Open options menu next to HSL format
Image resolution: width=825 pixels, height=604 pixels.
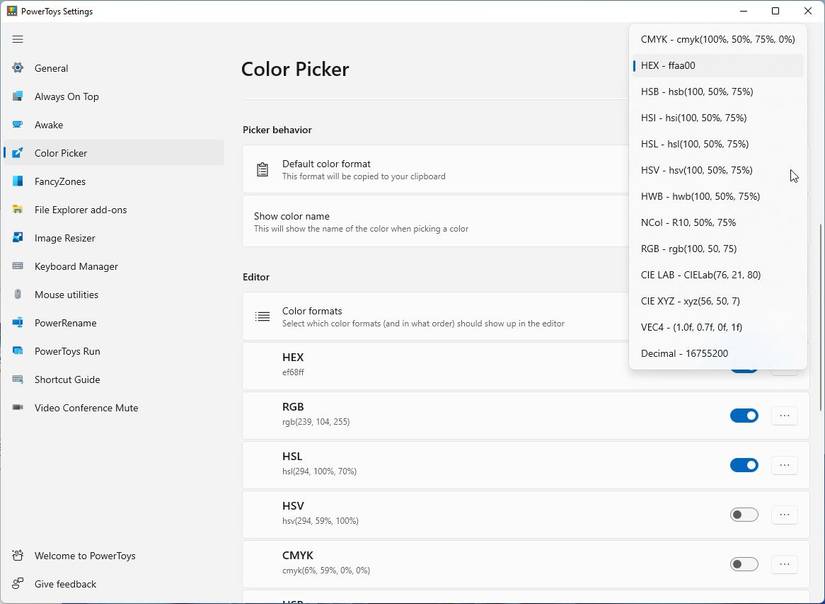point(784,464)
